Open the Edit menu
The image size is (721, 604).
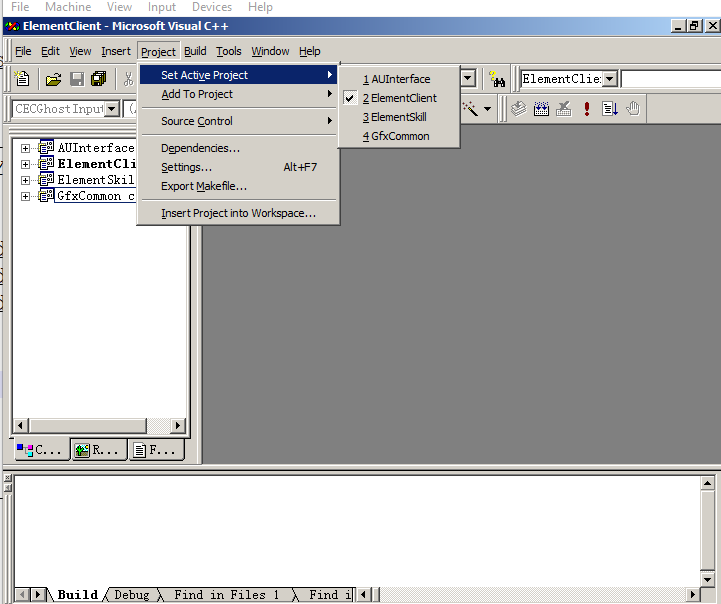coord(50,51)
